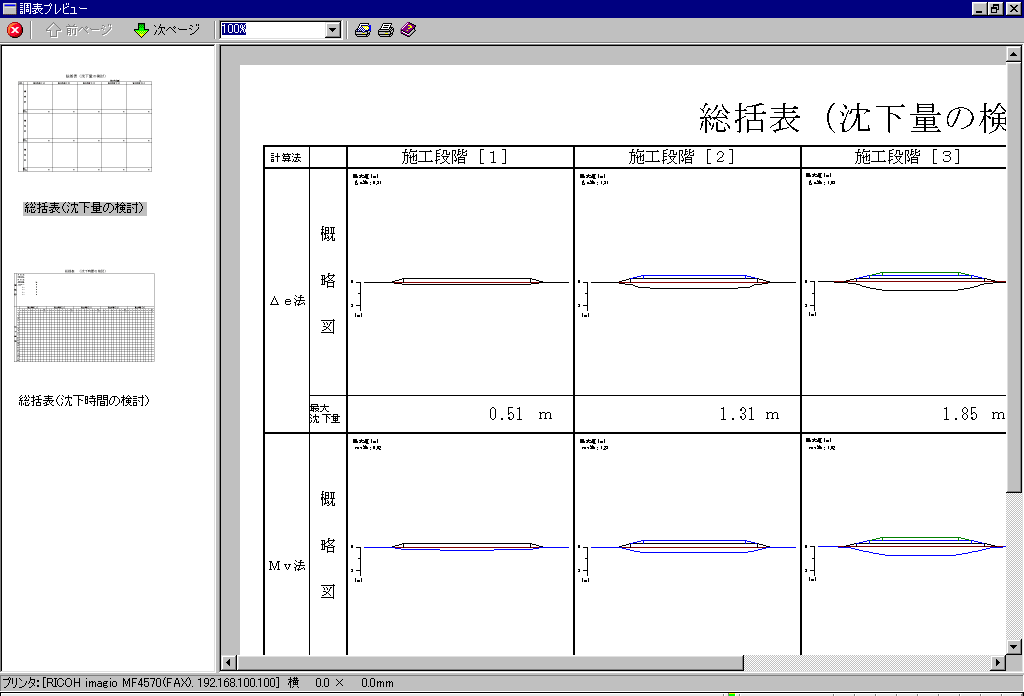1024x696 pixels.
Task: Click the horizontal scrollbar left arrow
Action: coord(228,663)
